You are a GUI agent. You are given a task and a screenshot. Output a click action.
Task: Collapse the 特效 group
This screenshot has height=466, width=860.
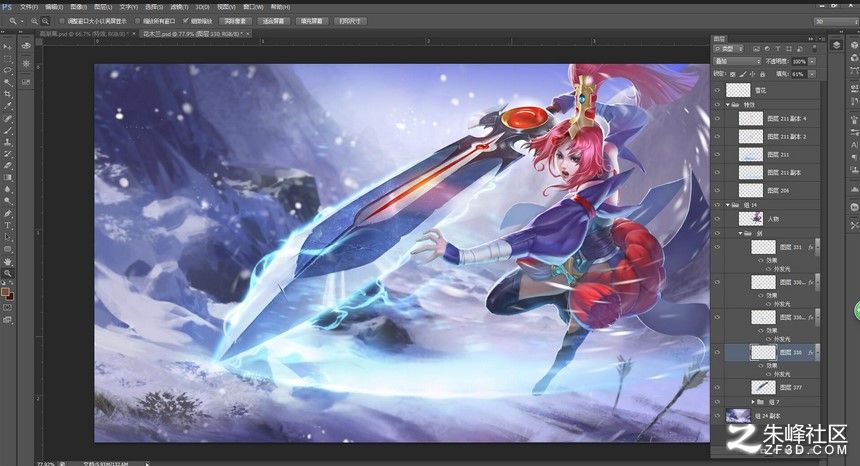pyautogui.click(x=728, y=104)
